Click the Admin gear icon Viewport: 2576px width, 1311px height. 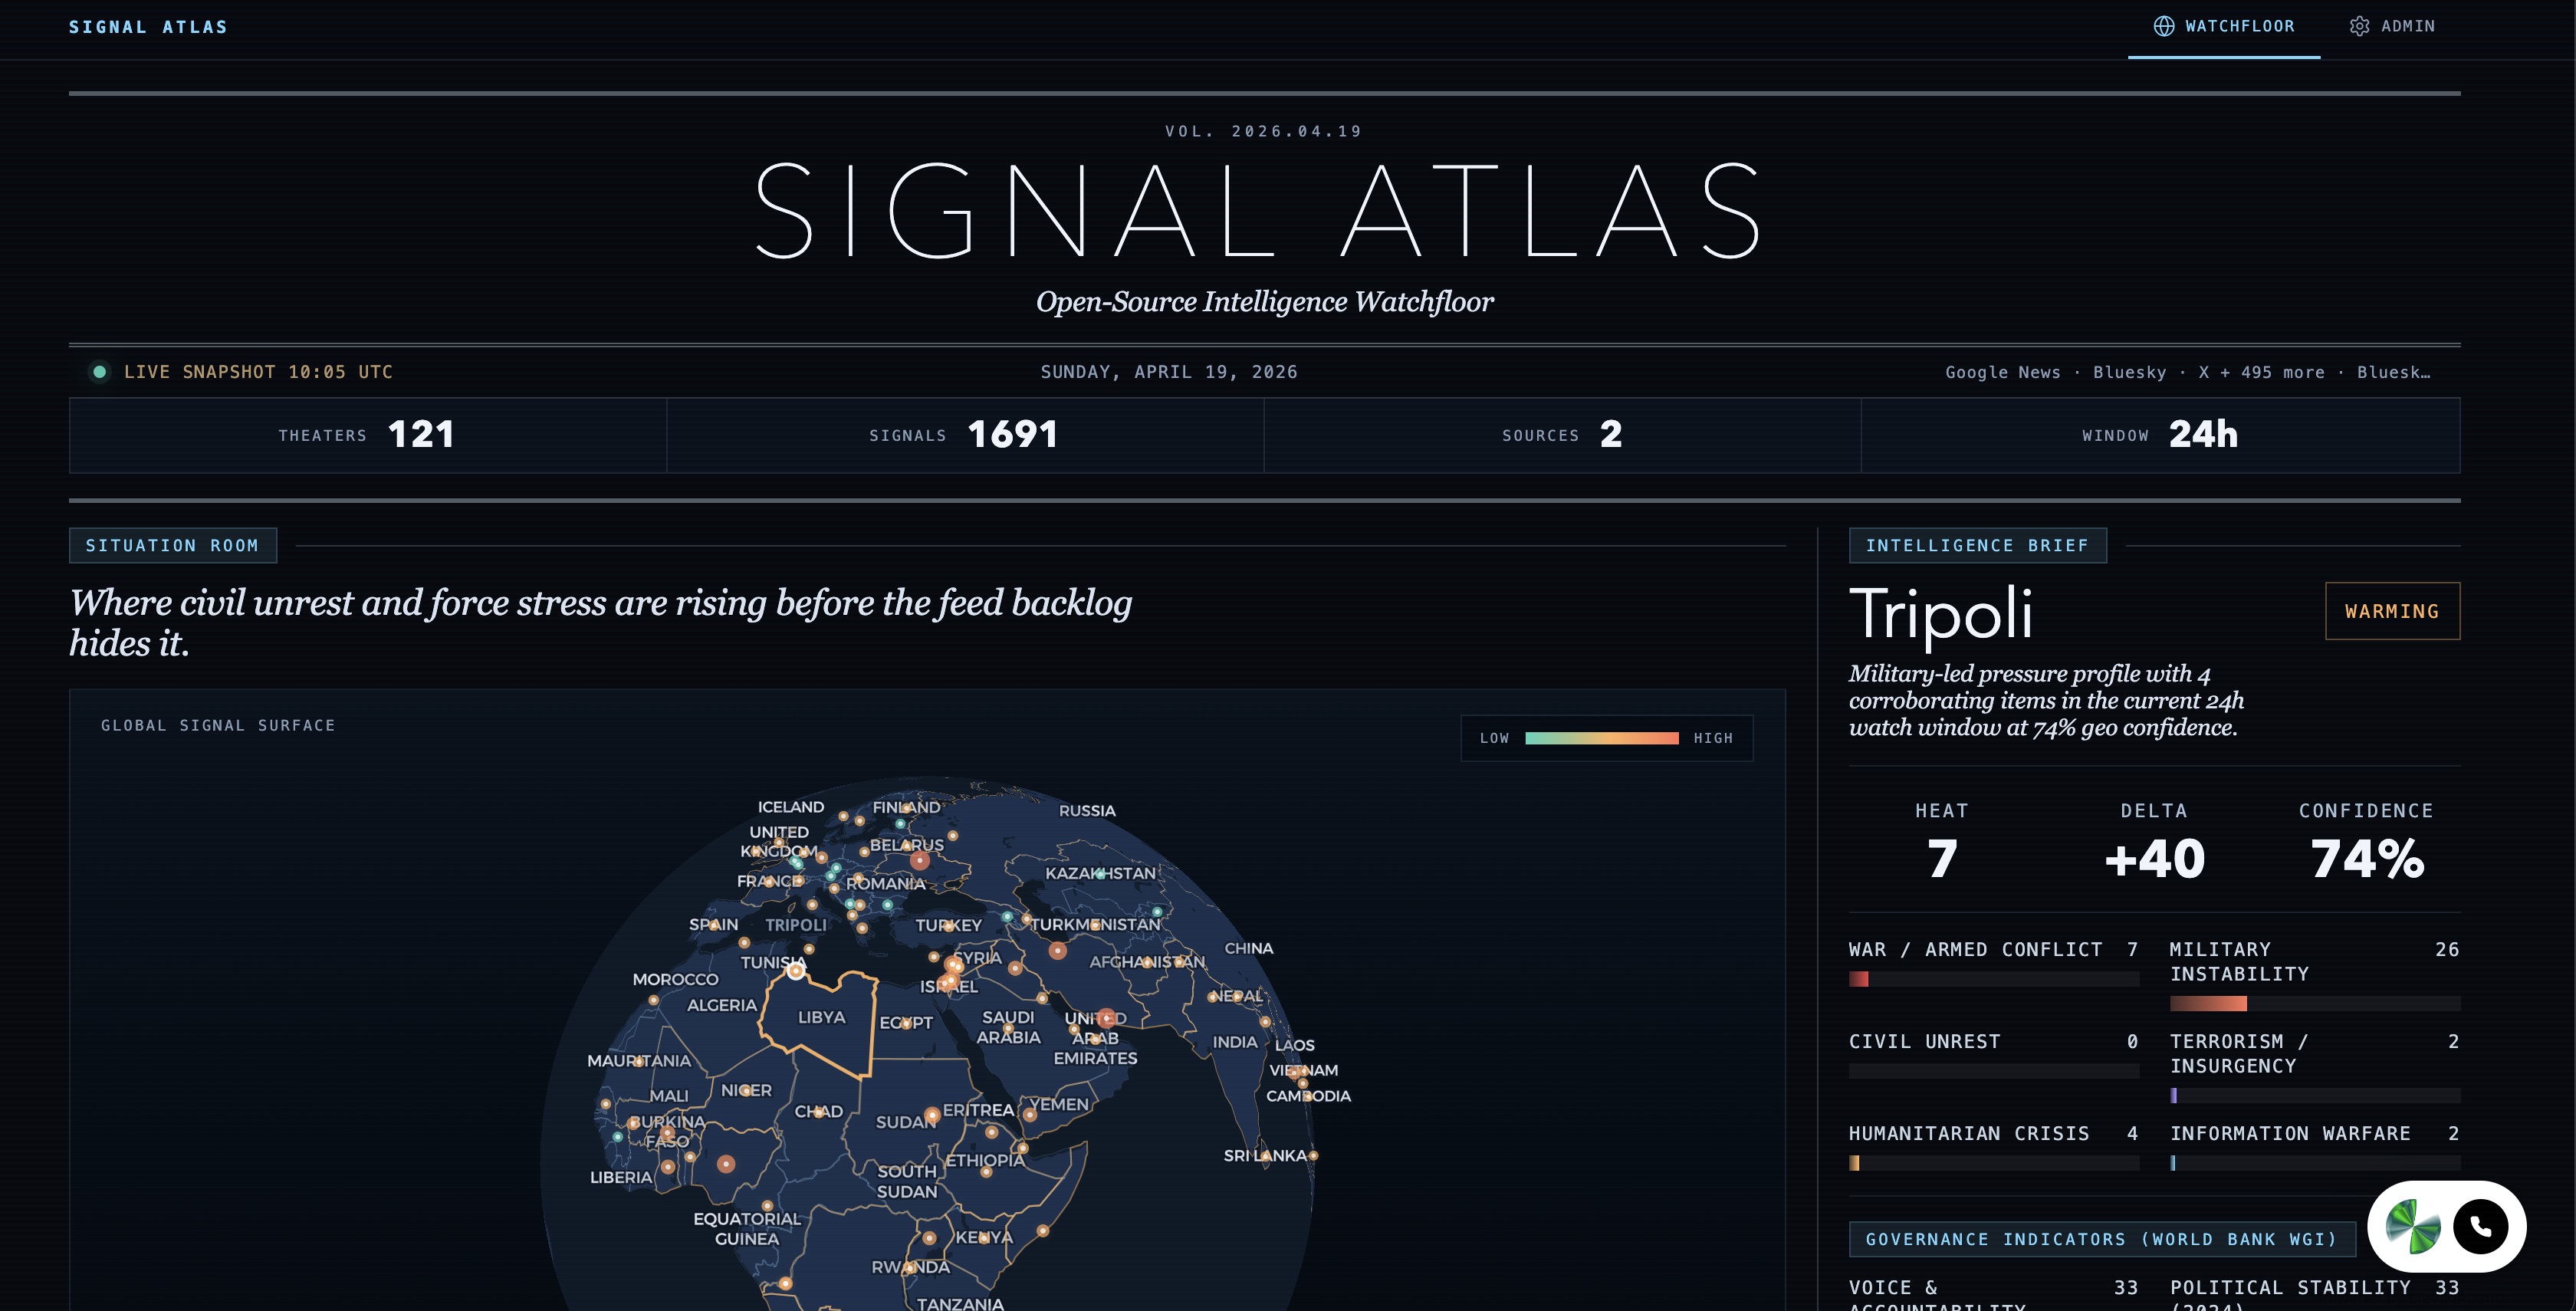tap(2359, 27)
